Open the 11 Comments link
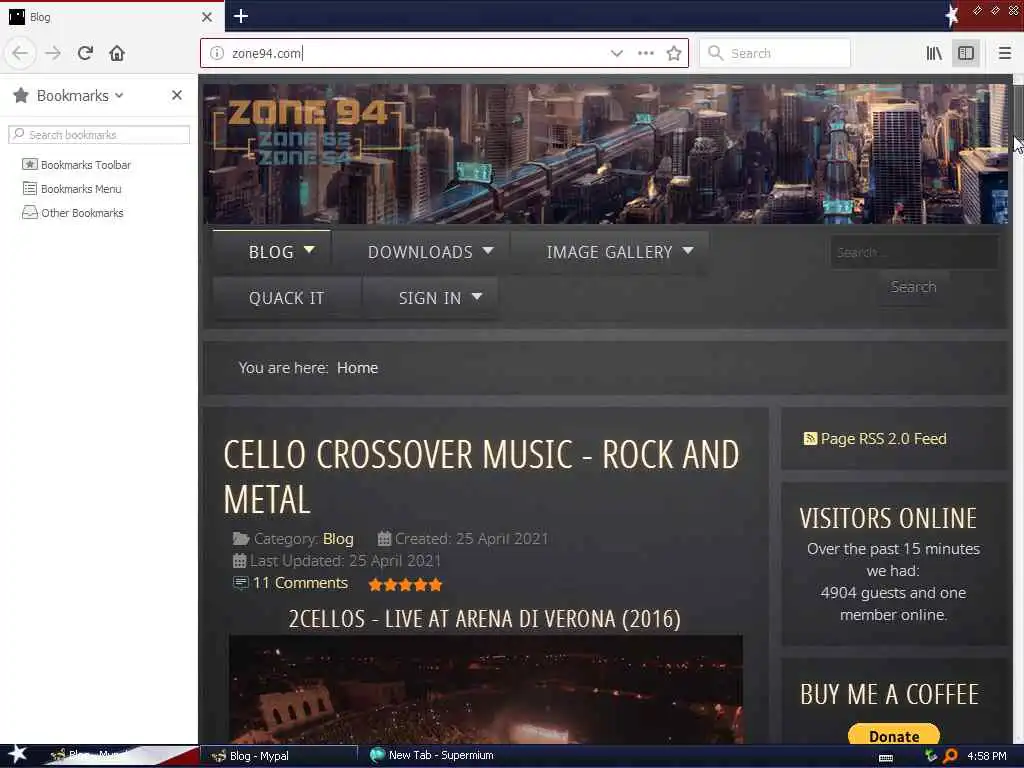This screenshot has height=768, width=1024. pos(300,583)
